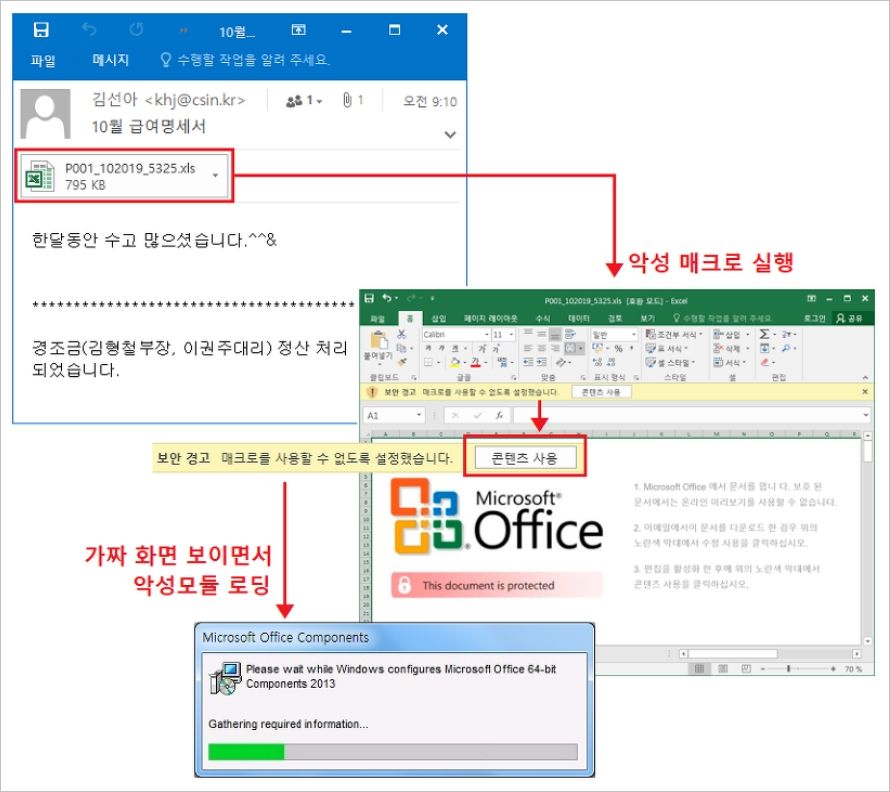This screenshot has width=890, height=792.
Task: Open the 보기 tab in Excel
Action: coord(648,319)
